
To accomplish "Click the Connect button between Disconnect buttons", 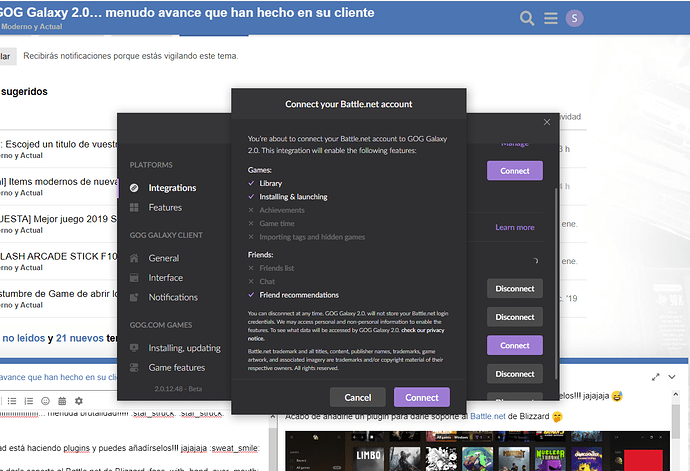I will tap(514, 346).
